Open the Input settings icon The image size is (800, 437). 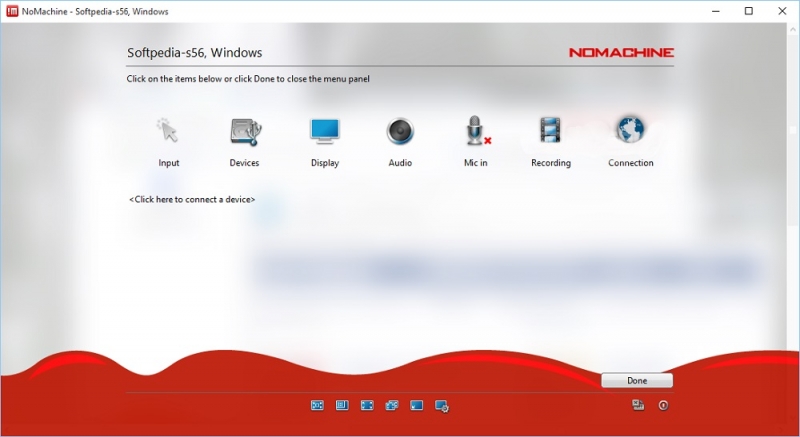point(167,131)
